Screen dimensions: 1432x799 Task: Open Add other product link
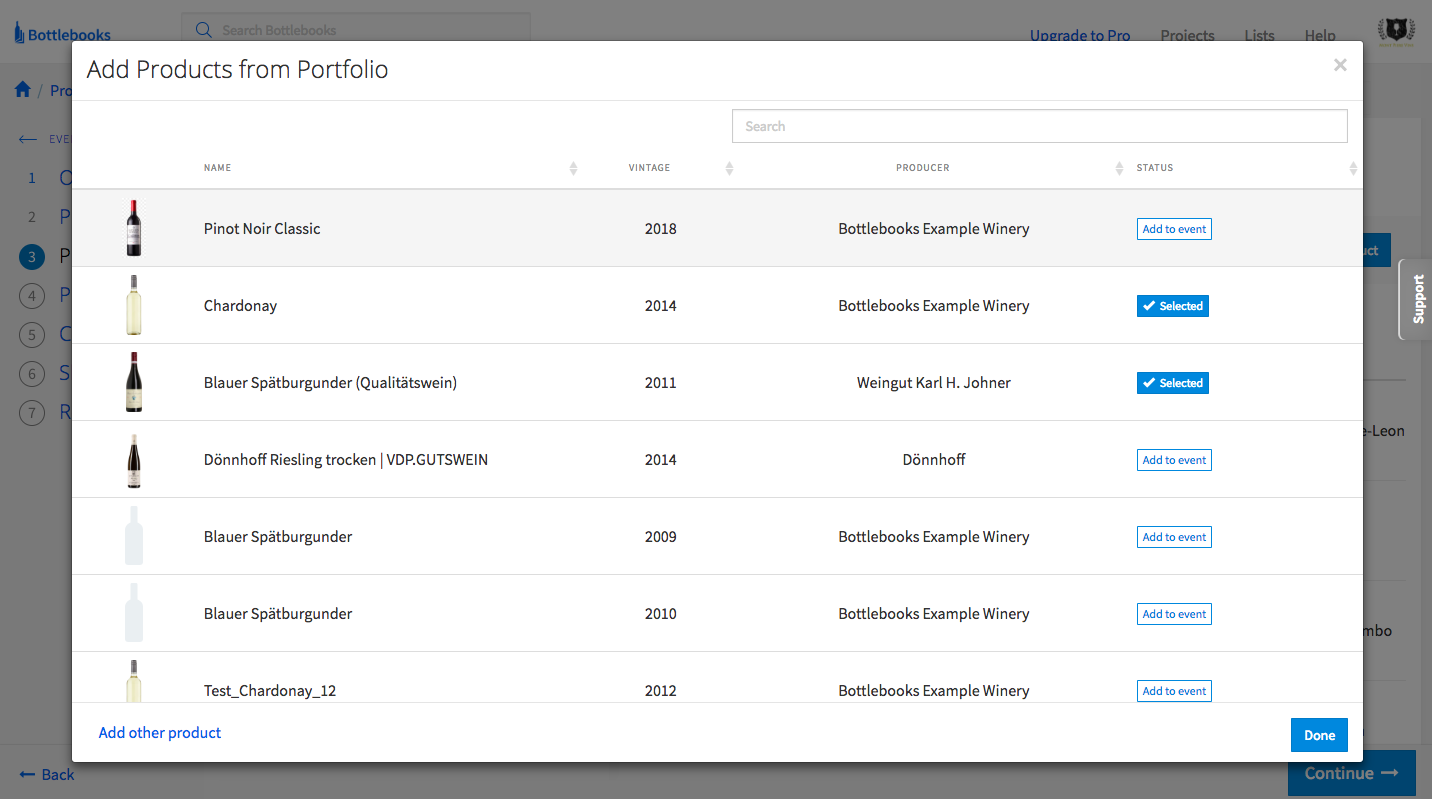coord(160,733)
